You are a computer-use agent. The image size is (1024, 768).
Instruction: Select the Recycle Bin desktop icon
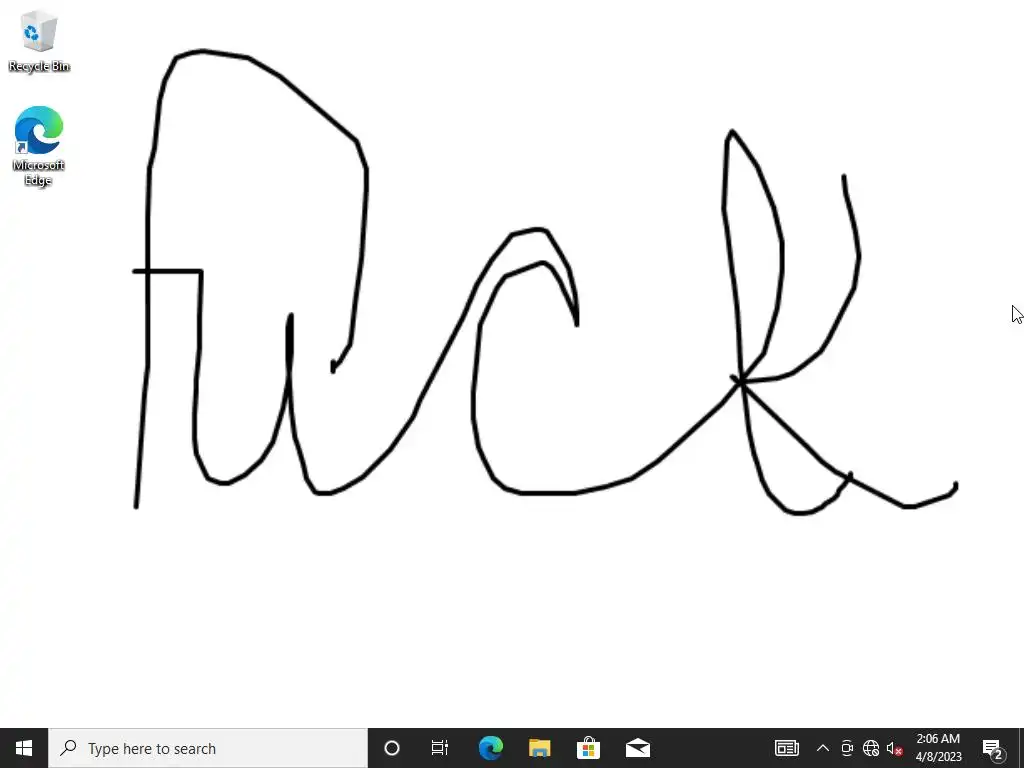click(x=39, y=40)
